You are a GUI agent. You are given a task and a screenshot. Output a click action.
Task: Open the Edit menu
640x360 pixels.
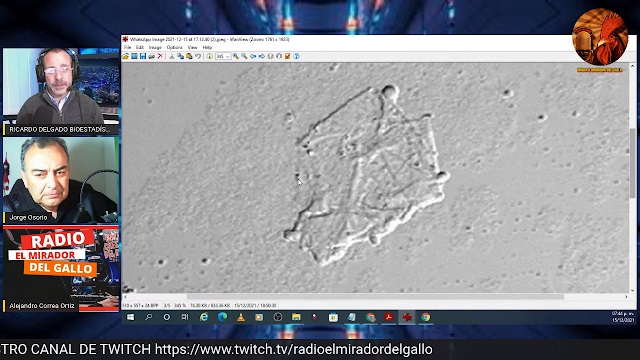coord(140,47)
